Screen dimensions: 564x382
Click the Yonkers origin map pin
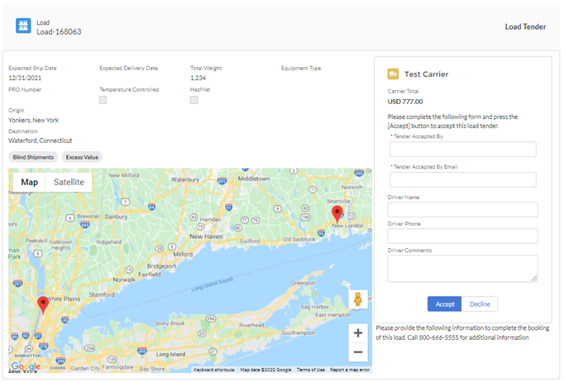(43, 305)
